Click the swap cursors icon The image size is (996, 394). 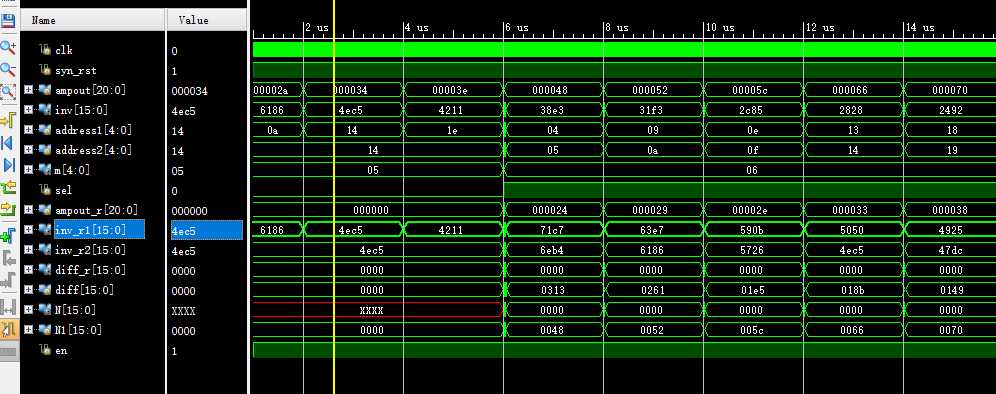click(8, 308)
